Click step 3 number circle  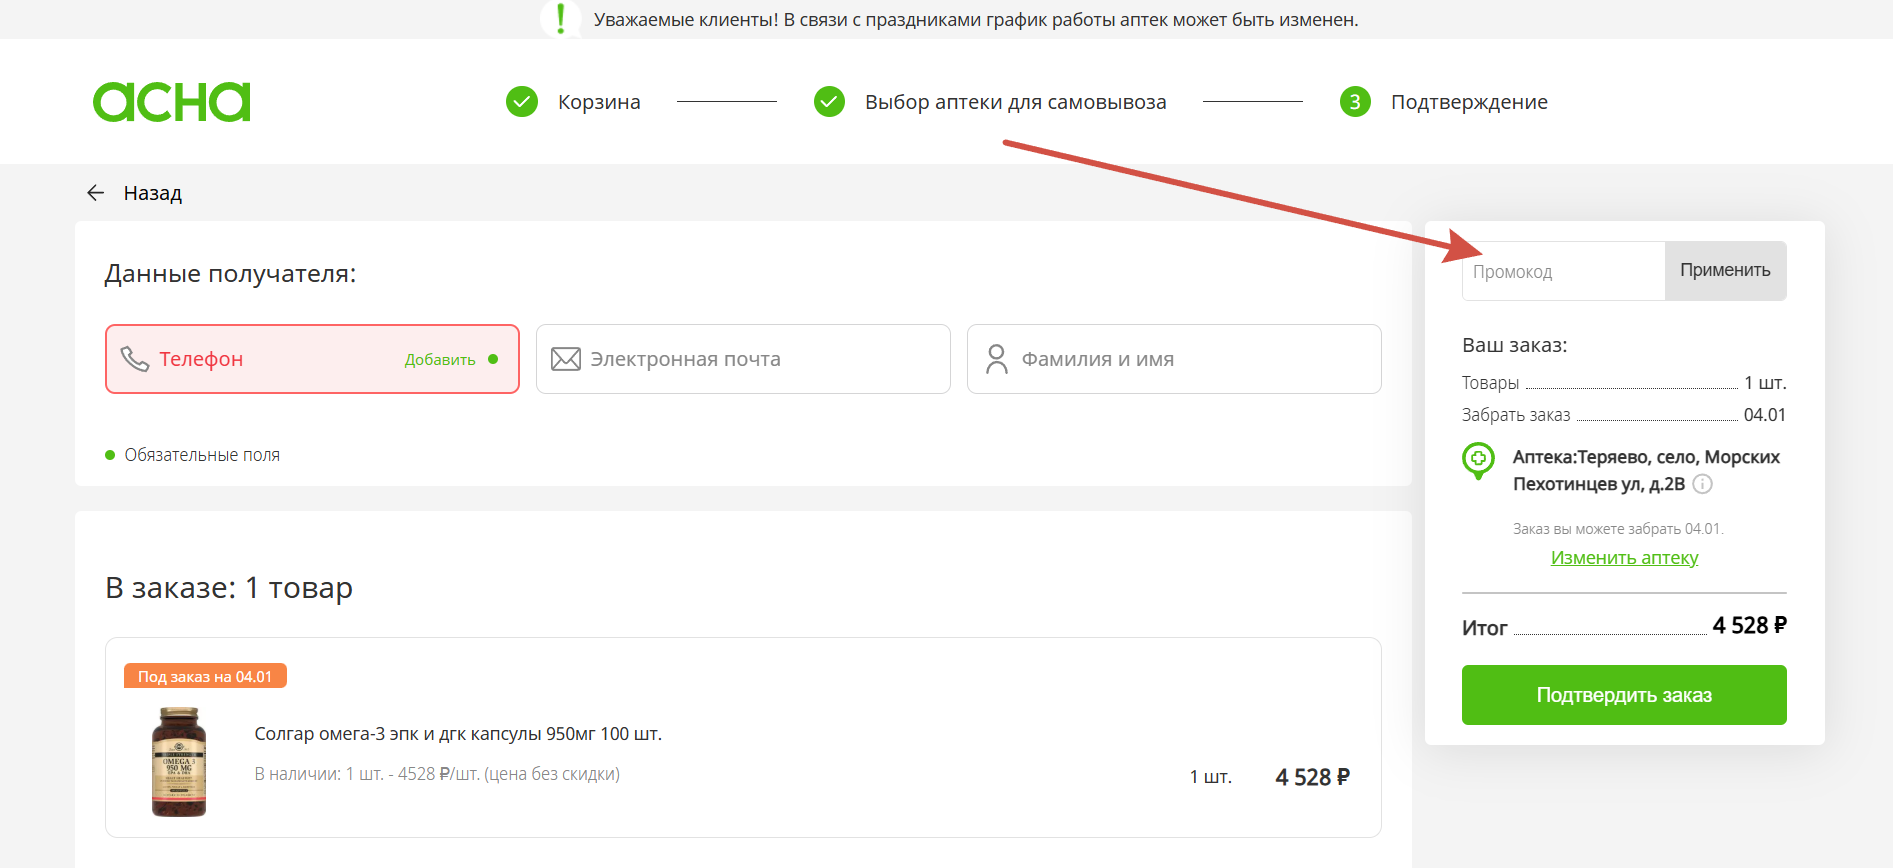tap(1355, 102)
